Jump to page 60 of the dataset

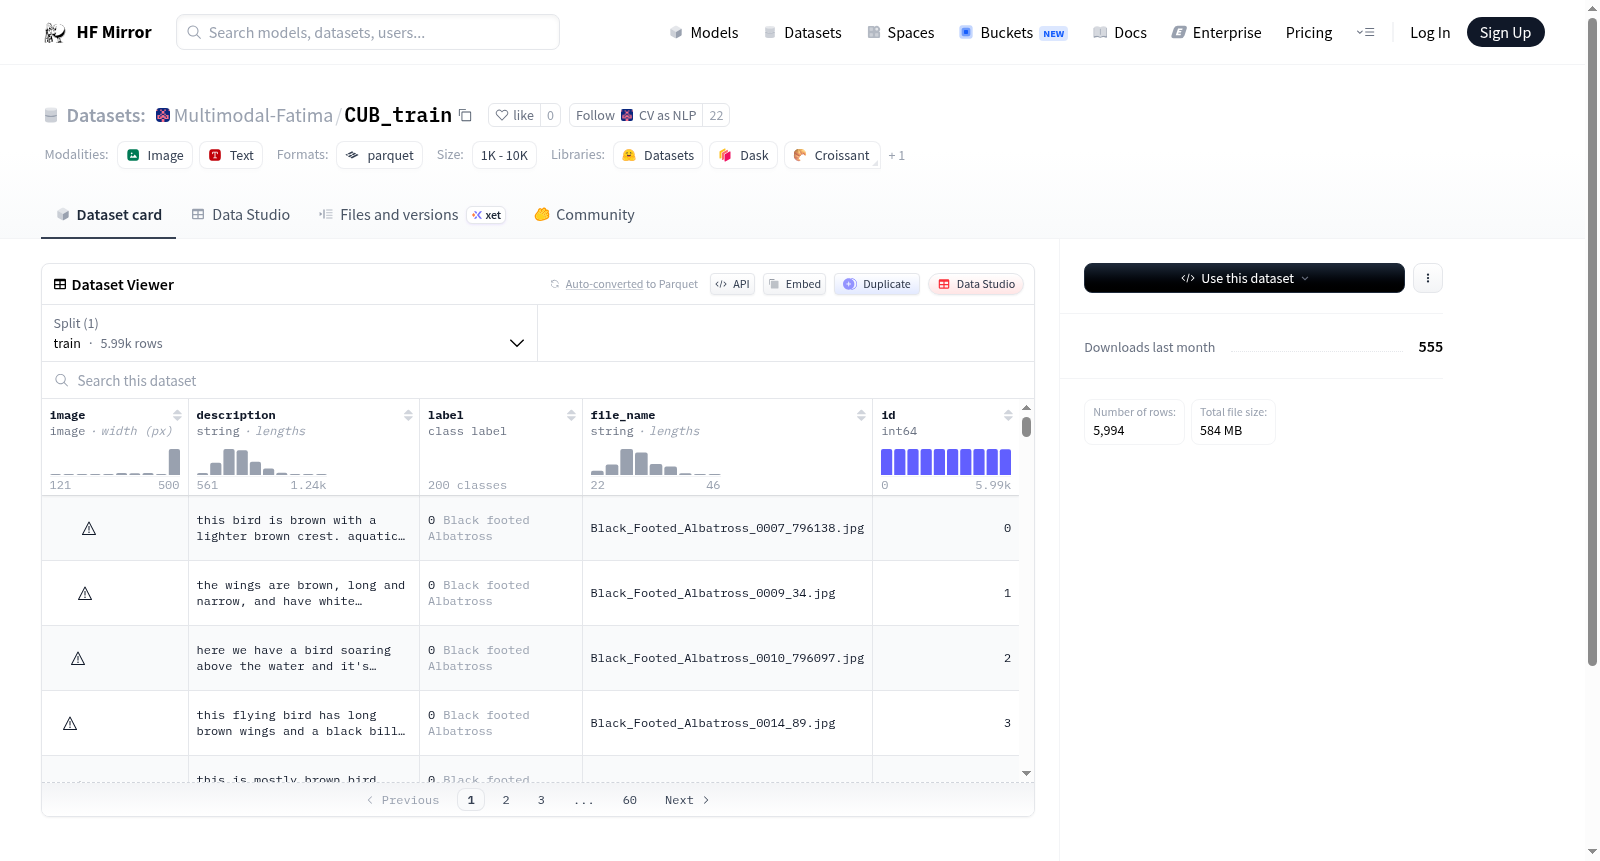pos(630,800)
